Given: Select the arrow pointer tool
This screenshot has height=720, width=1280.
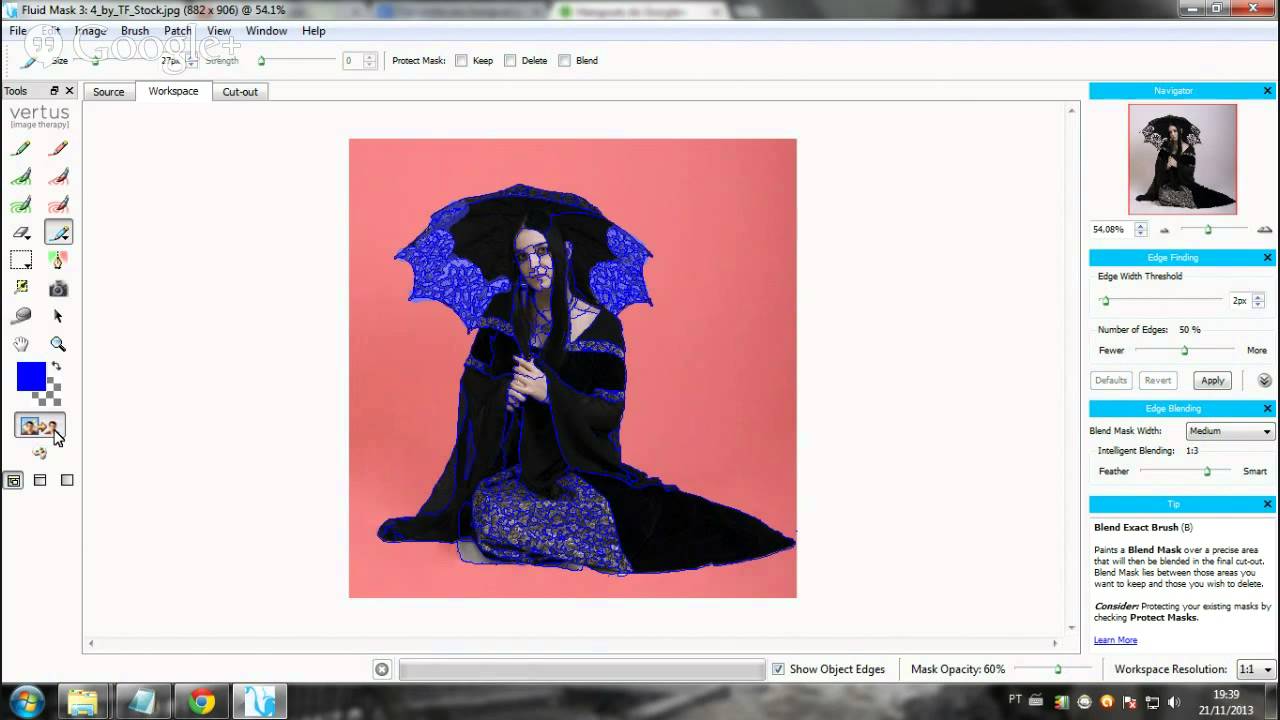Looking at the screenshot, I should 58,316.
